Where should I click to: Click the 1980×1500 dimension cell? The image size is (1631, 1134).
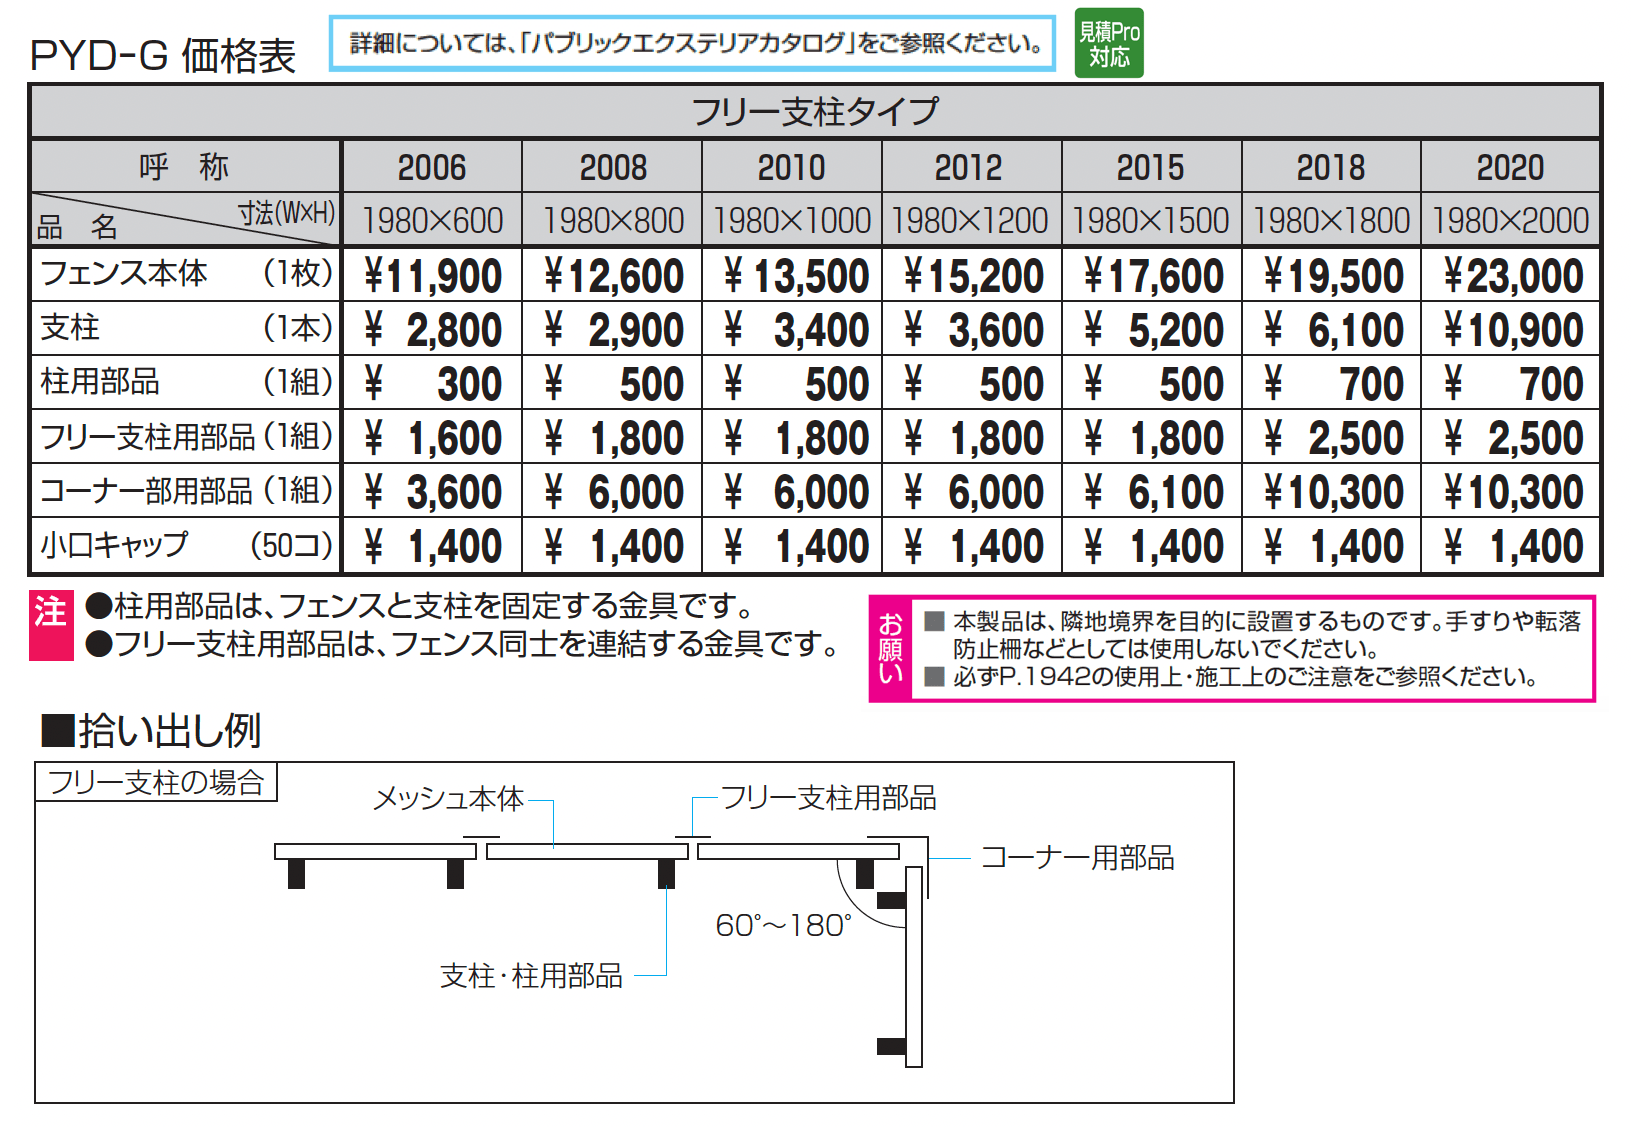coord(1150,218)
